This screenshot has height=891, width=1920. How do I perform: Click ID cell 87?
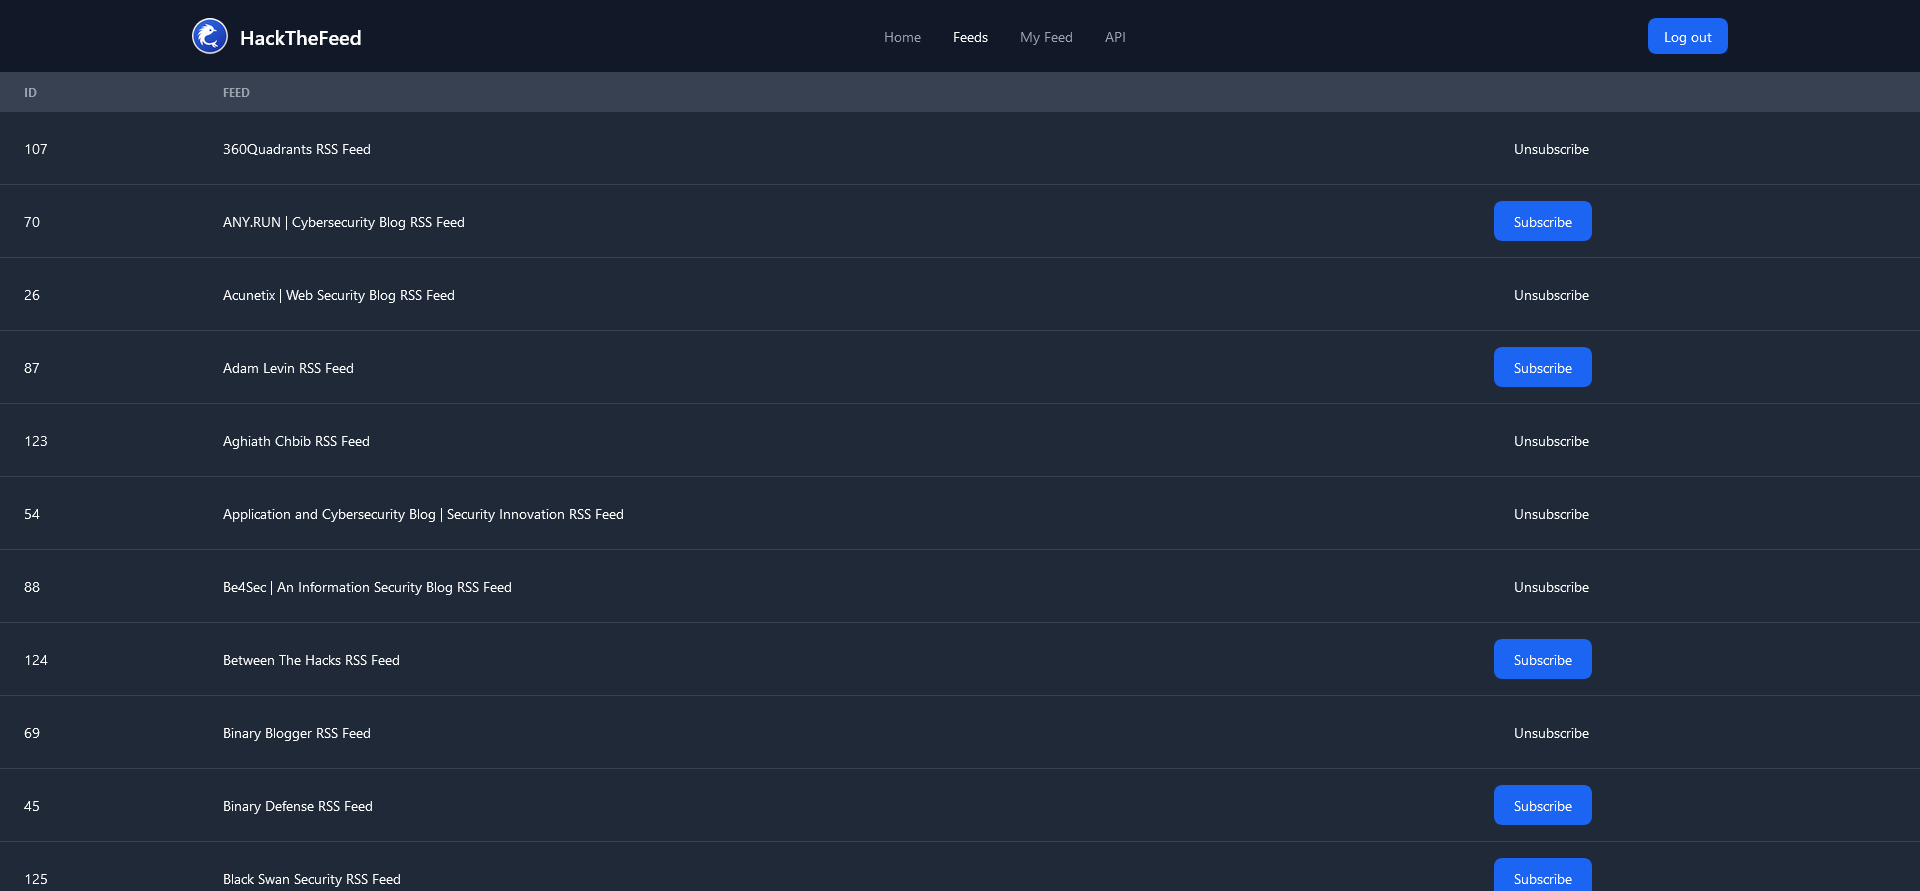pos(32,368)
